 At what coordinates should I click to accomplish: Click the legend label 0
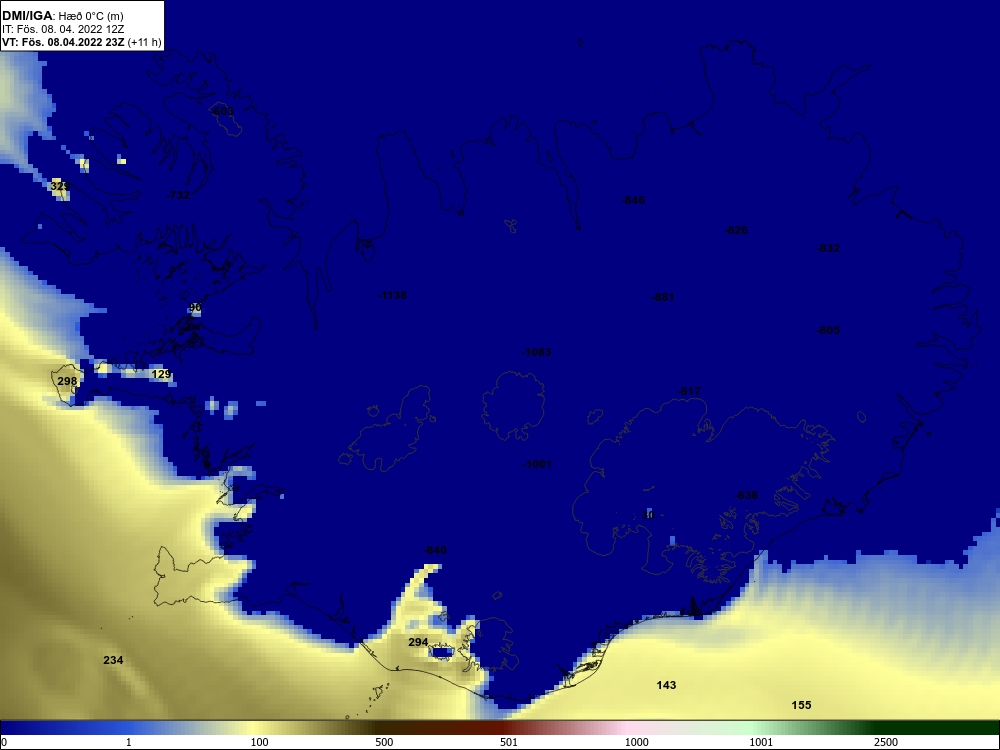pyautogui.click(x=4, y=742)
